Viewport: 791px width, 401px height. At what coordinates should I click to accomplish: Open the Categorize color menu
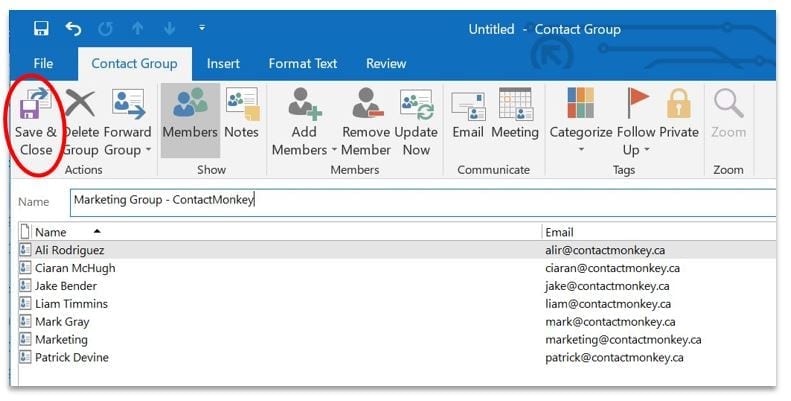click(x=581, y=121)
